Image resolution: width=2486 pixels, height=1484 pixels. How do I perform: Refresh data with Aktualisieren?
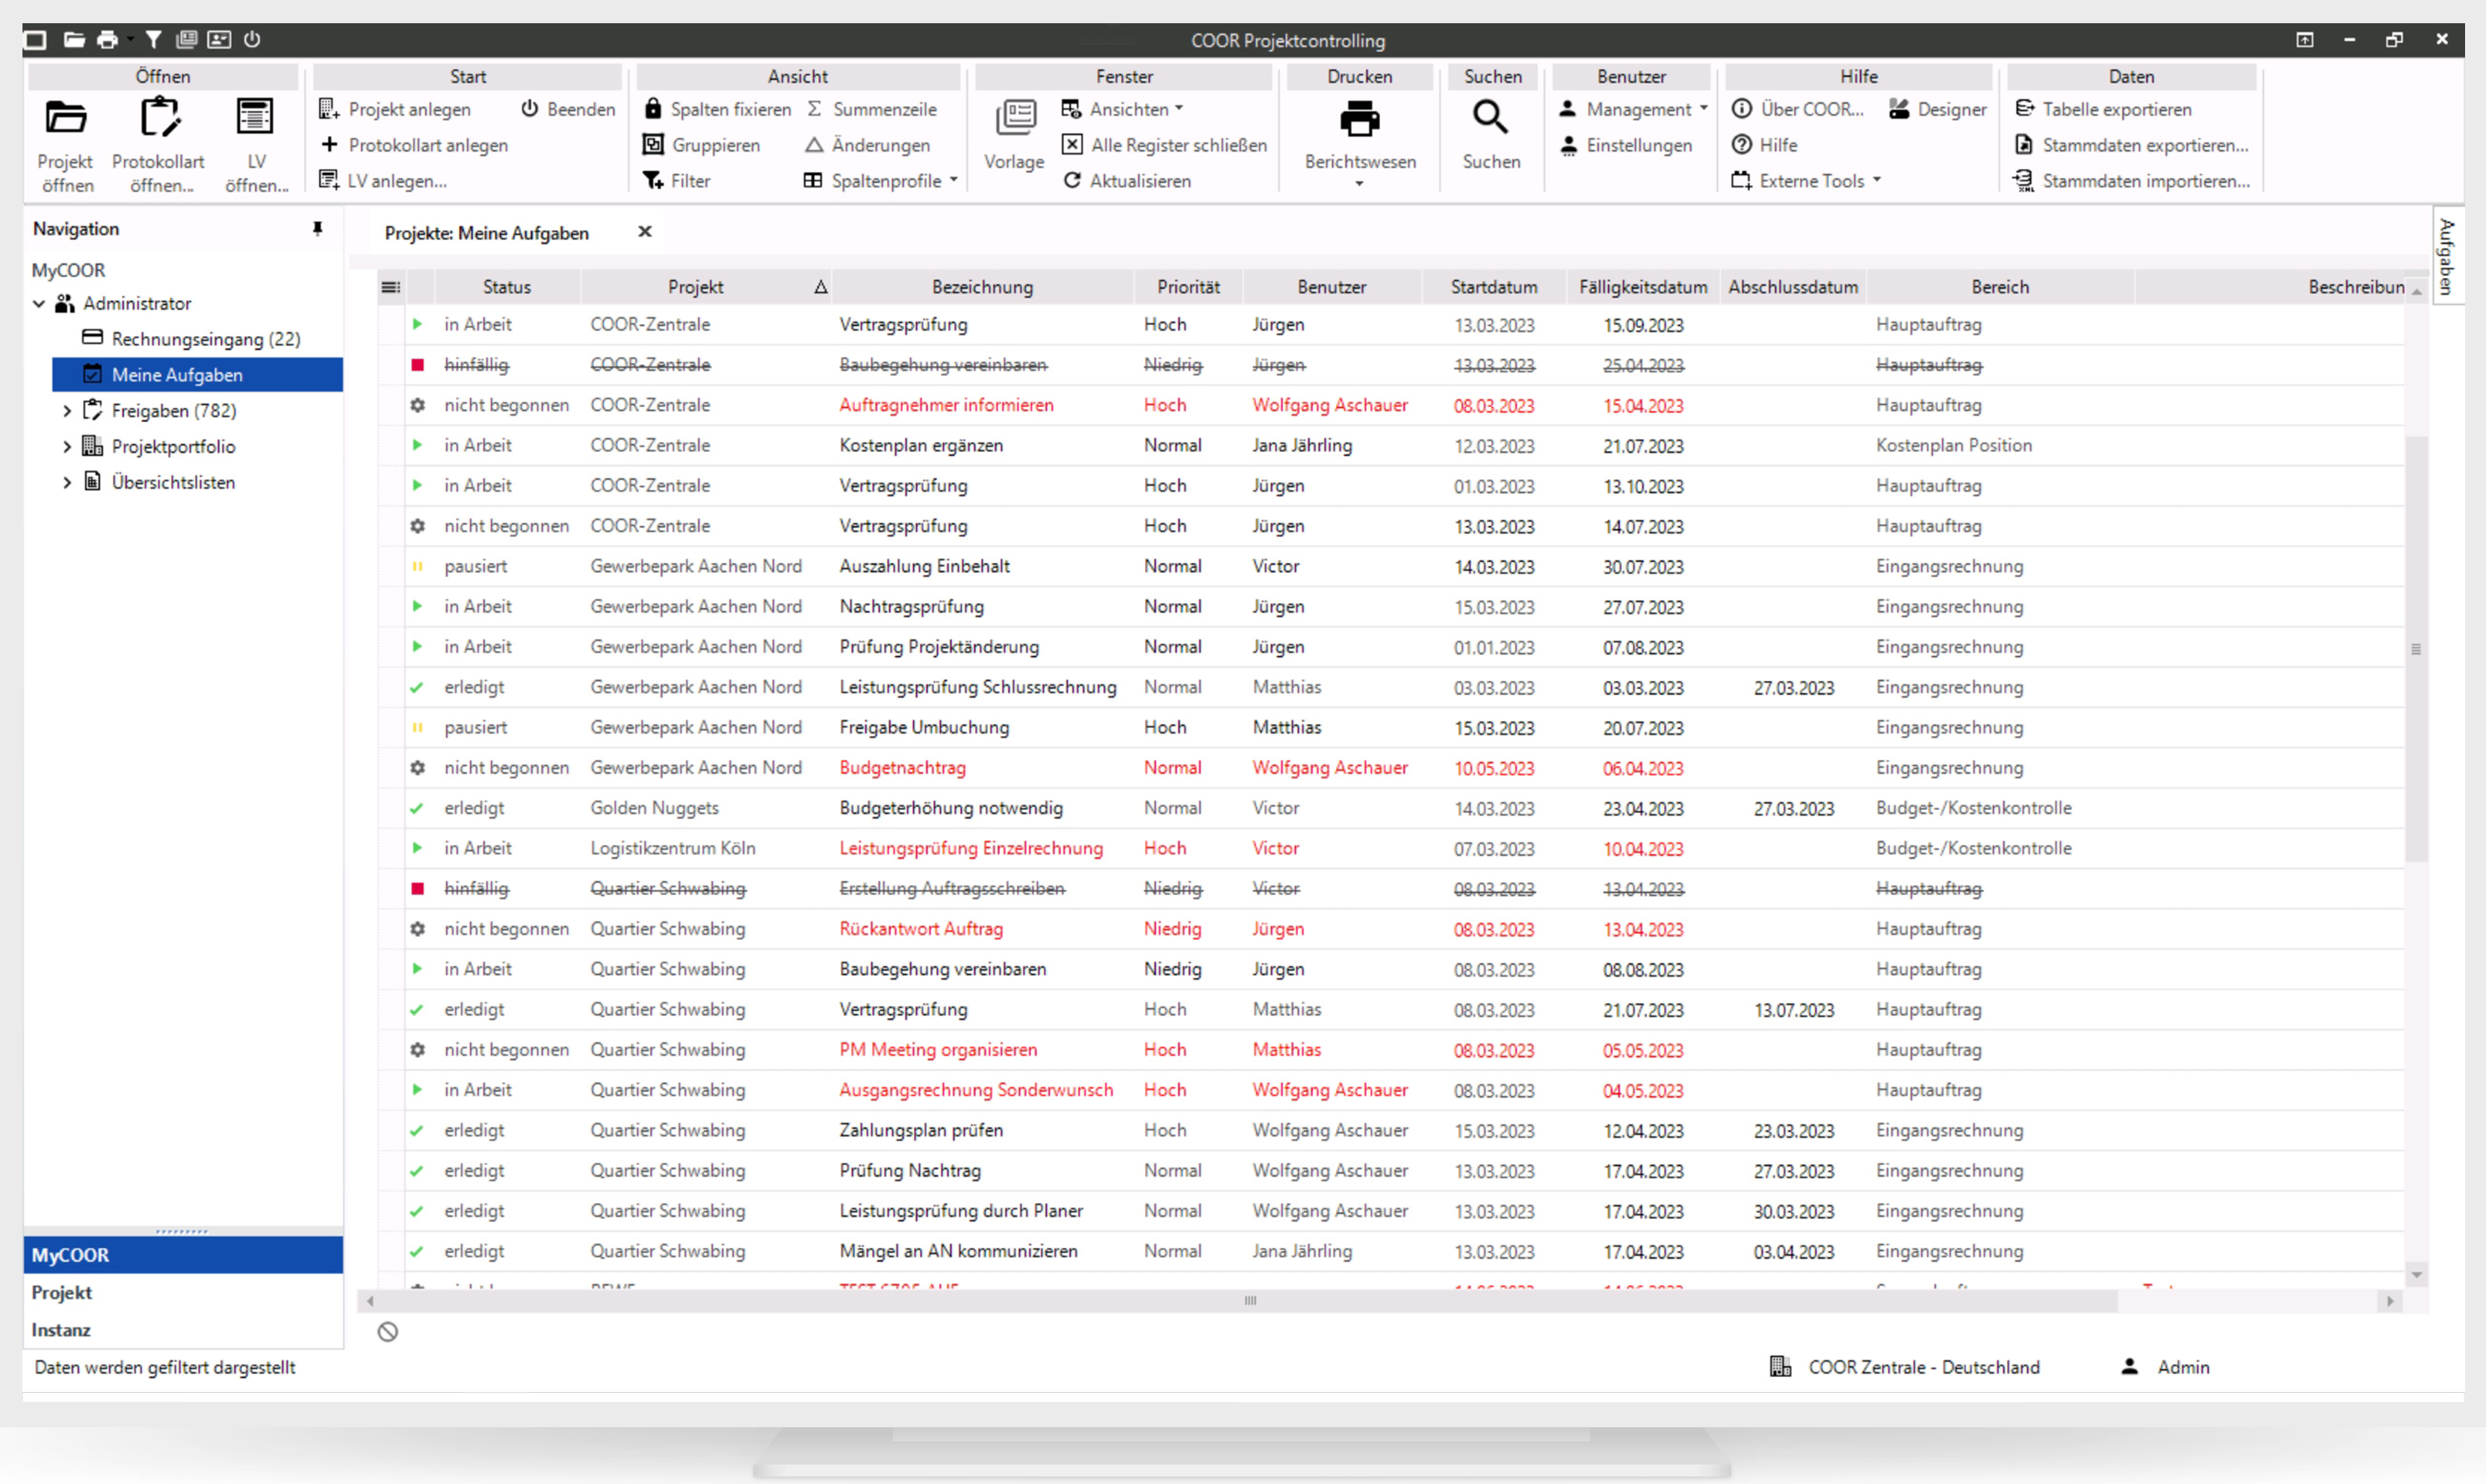point(1127,181)
